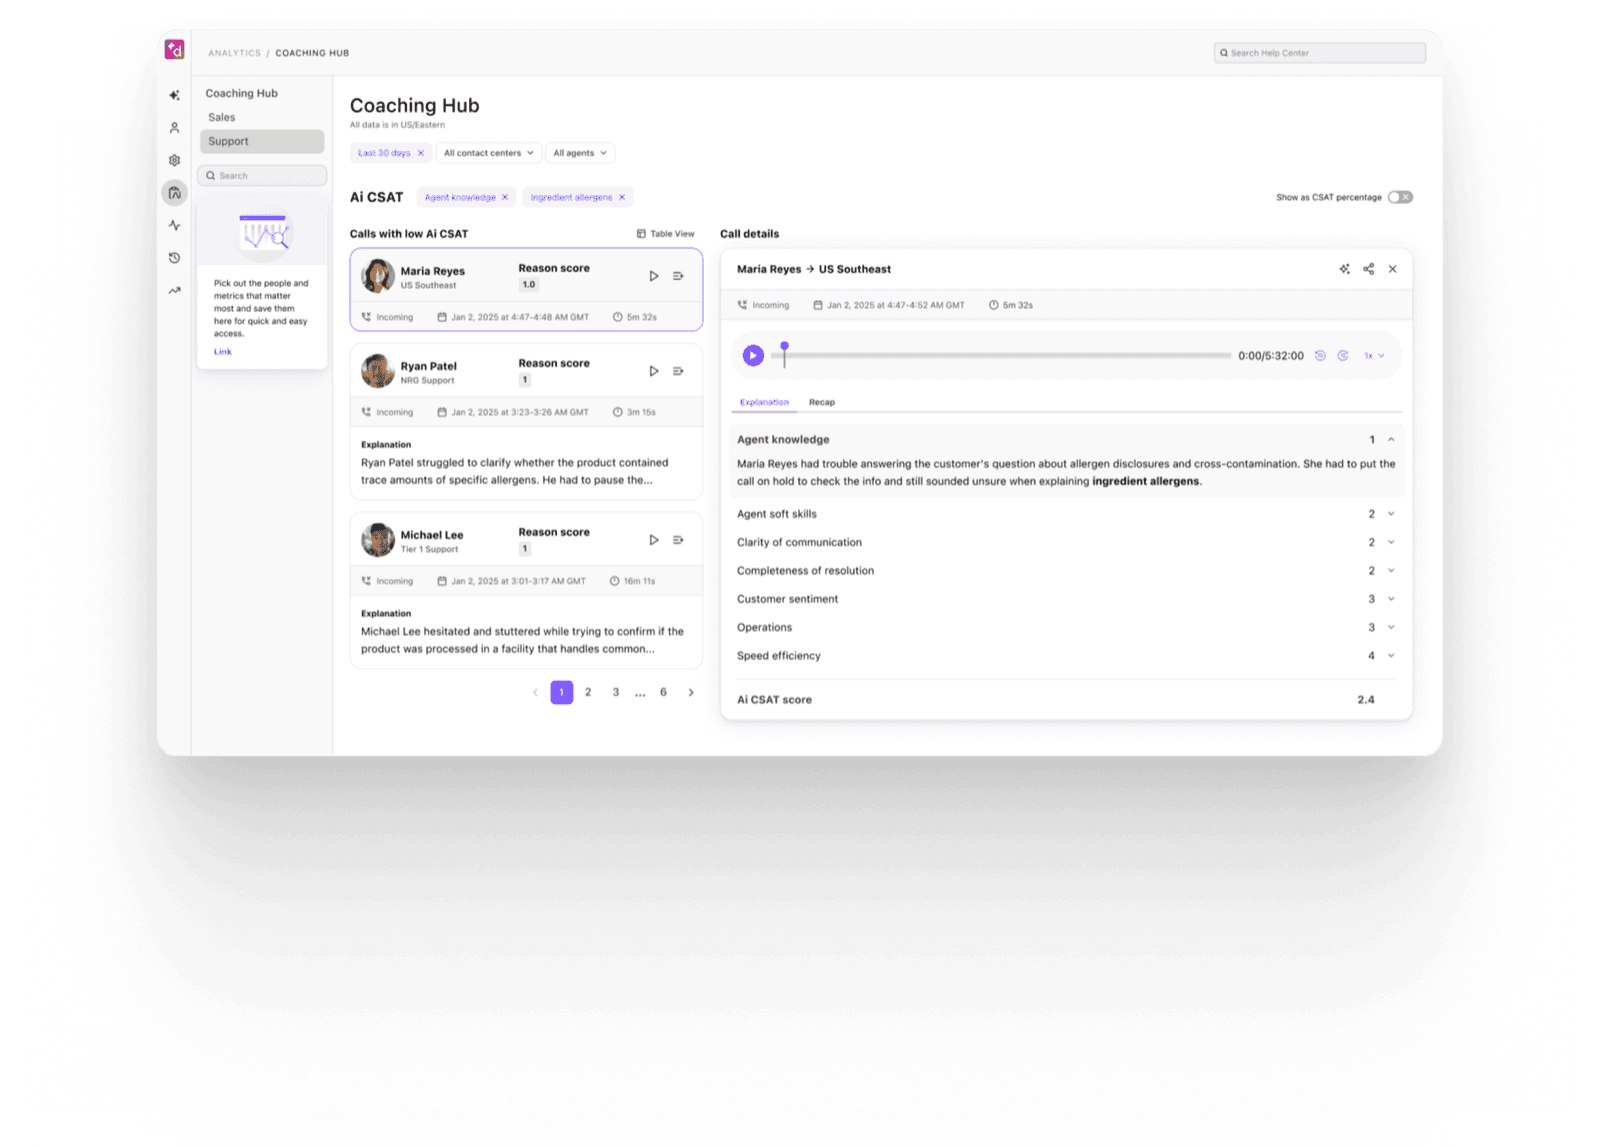Toggle Show as CSAT percentage switch
1600x1147 pixels.
coord(1400,197)
